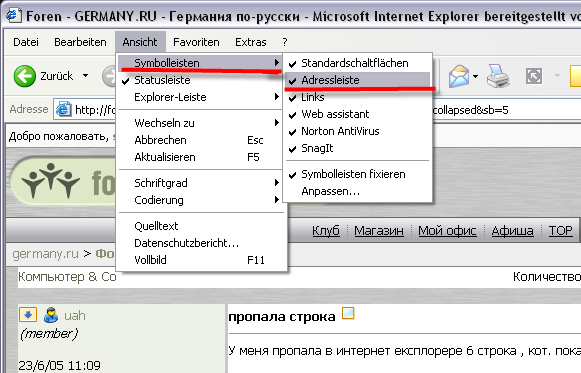
Task: Open the Favoriten menu
Action: [196, 42]
